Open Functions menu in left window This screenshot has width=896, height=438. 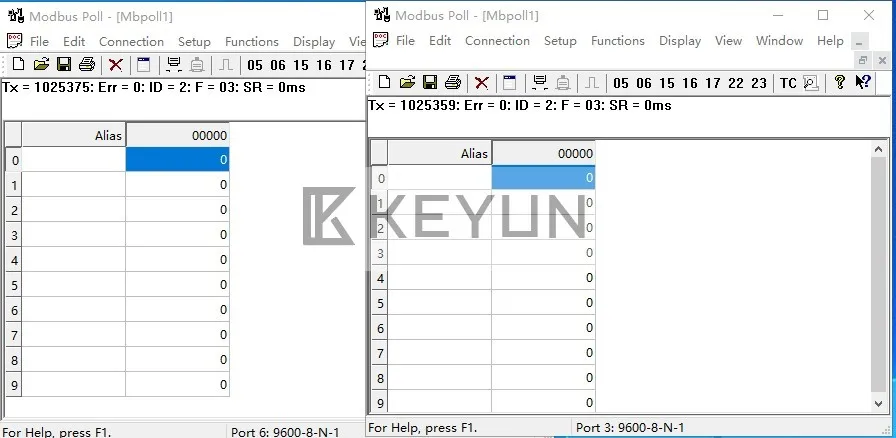coord(252,42)
